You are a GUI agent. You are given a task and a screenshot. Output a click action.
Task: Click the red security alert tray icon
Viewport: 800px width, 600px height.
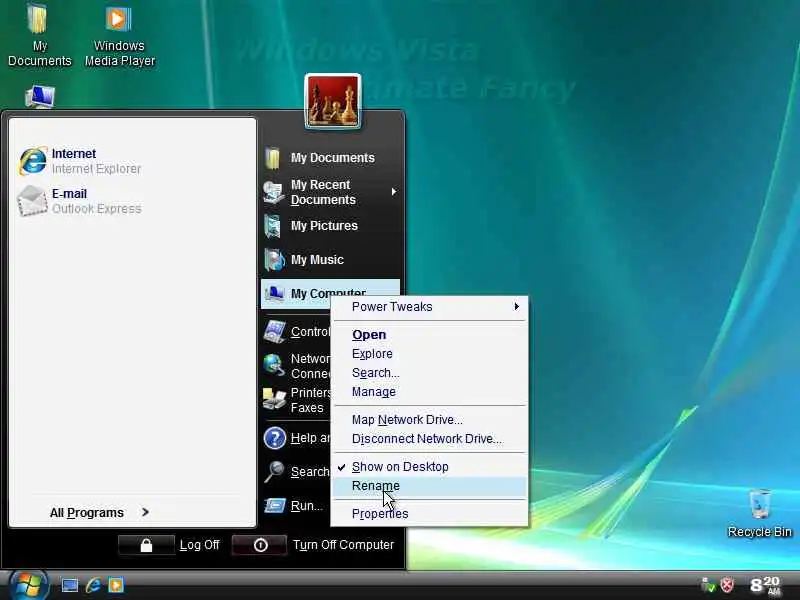click(x=727, y=585)
